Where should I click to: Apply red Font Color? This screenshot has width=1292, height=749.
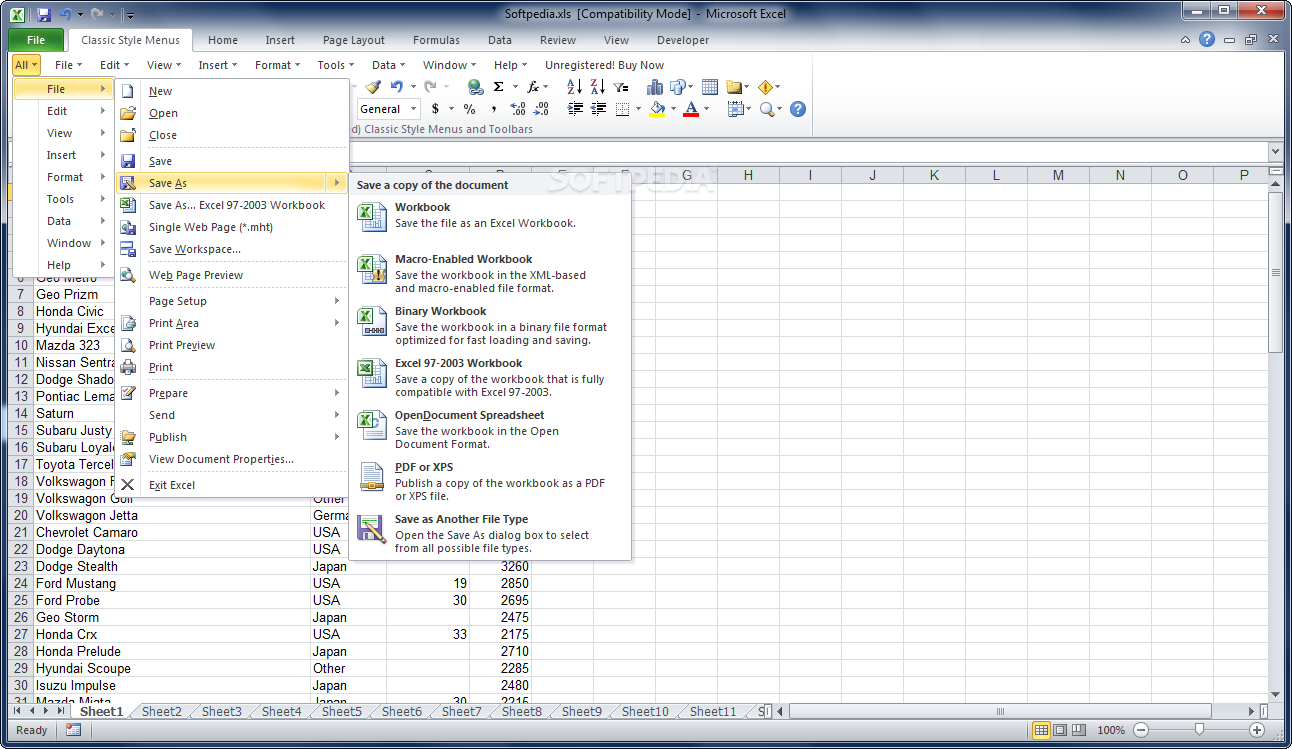click(x=691, y=109)
